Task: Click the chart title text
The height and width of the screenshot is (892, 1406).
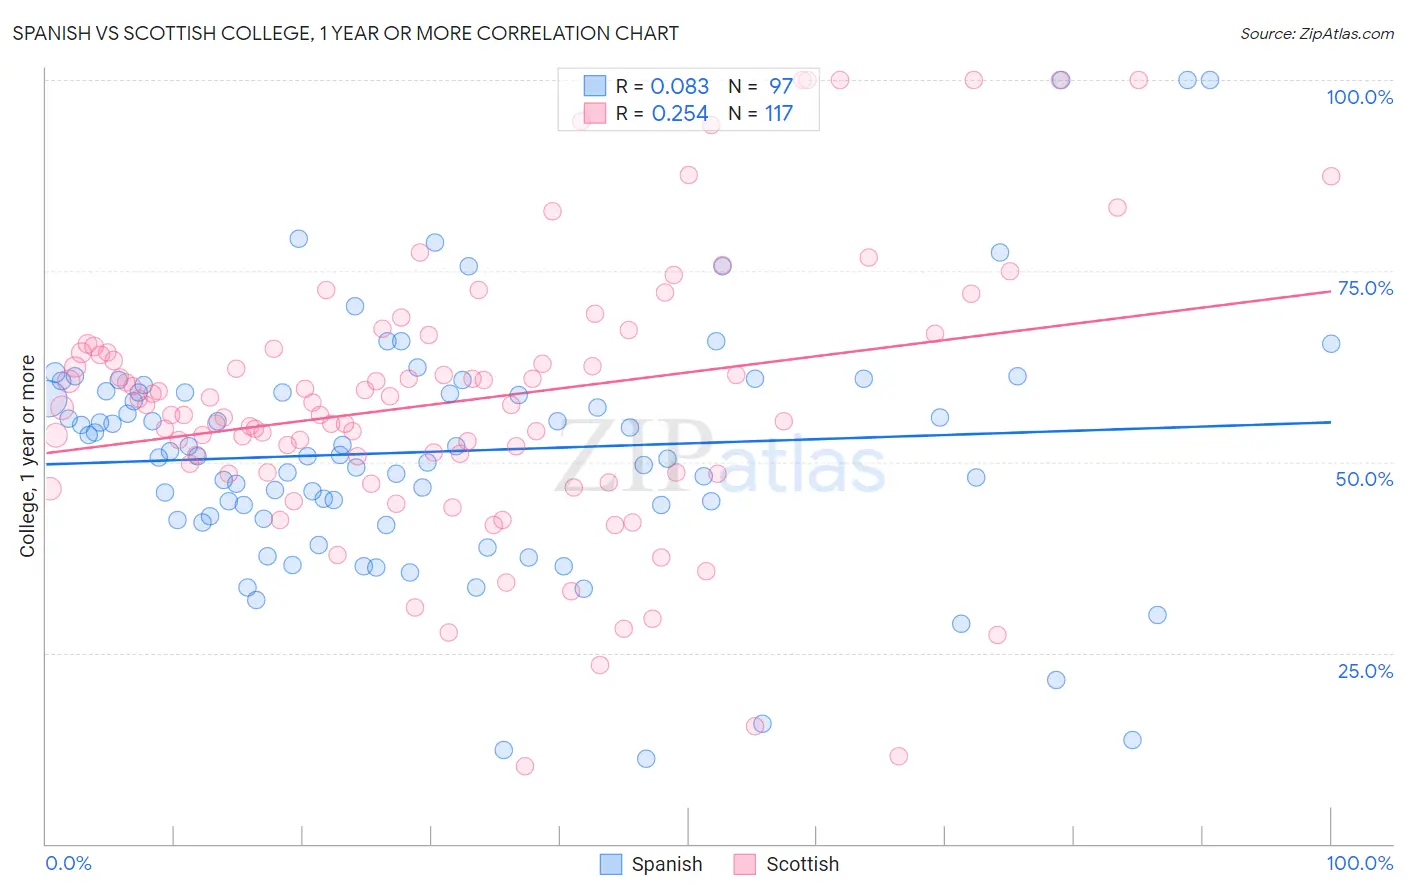Action: click(x=346, y=33)
